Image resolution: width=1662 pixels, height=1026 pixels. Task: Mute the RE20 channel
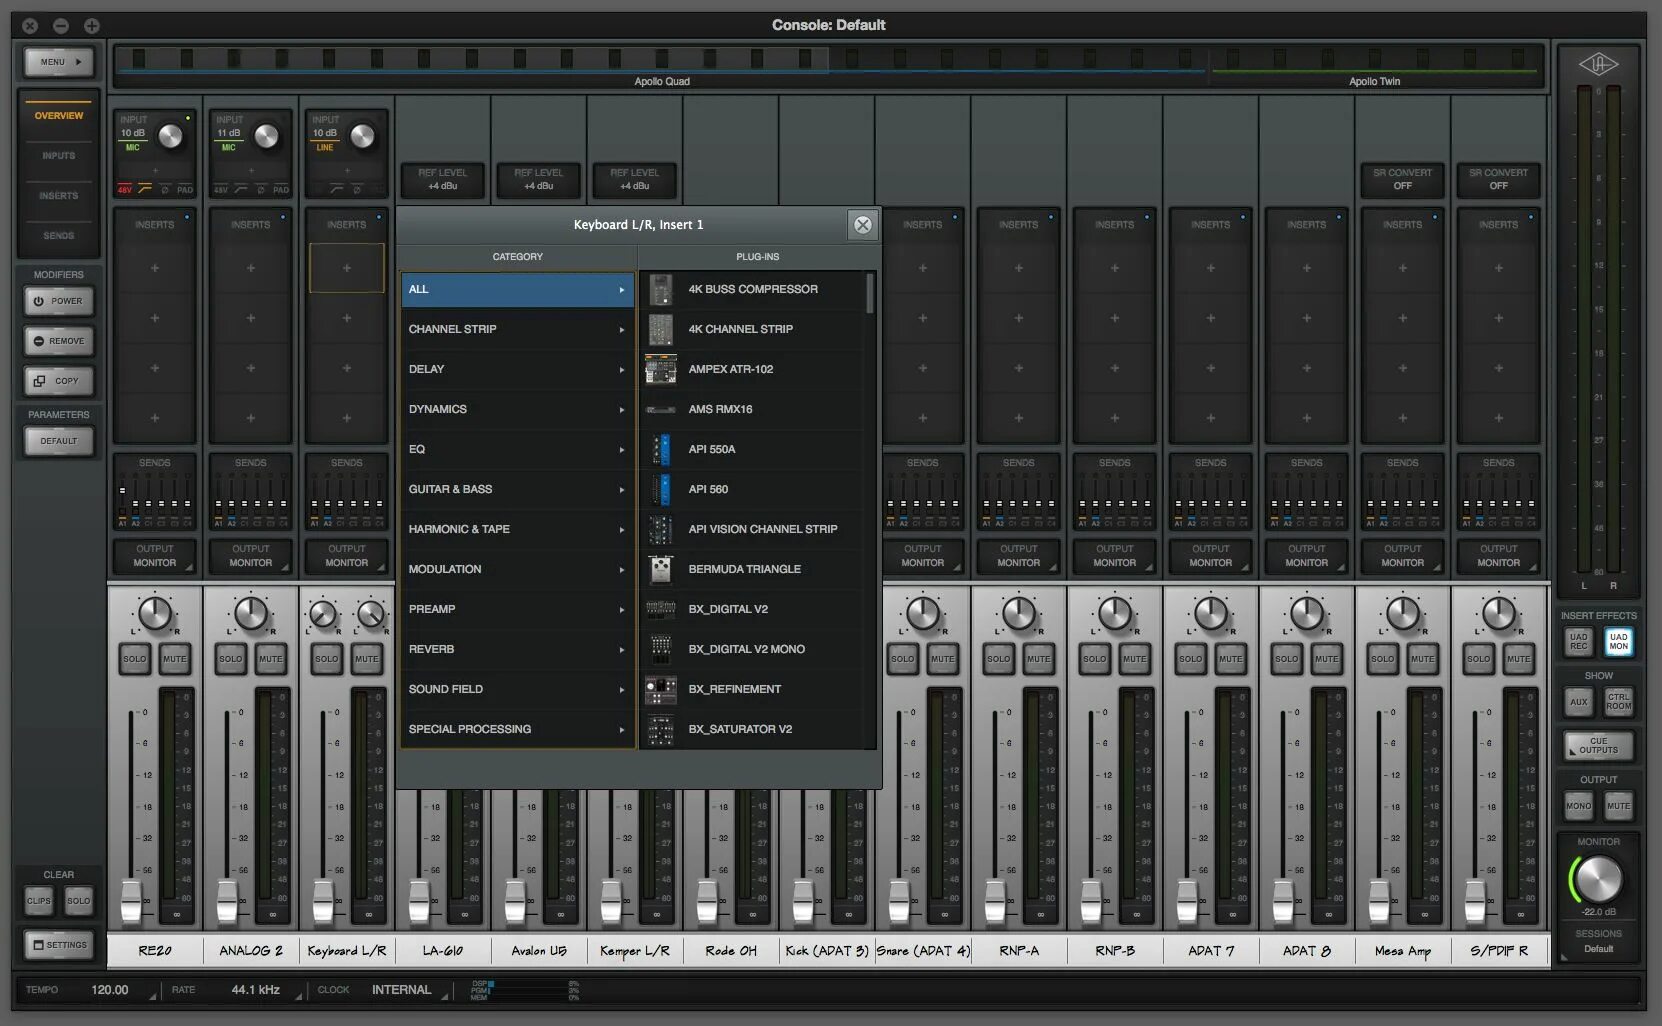click(x=174, y=659)
